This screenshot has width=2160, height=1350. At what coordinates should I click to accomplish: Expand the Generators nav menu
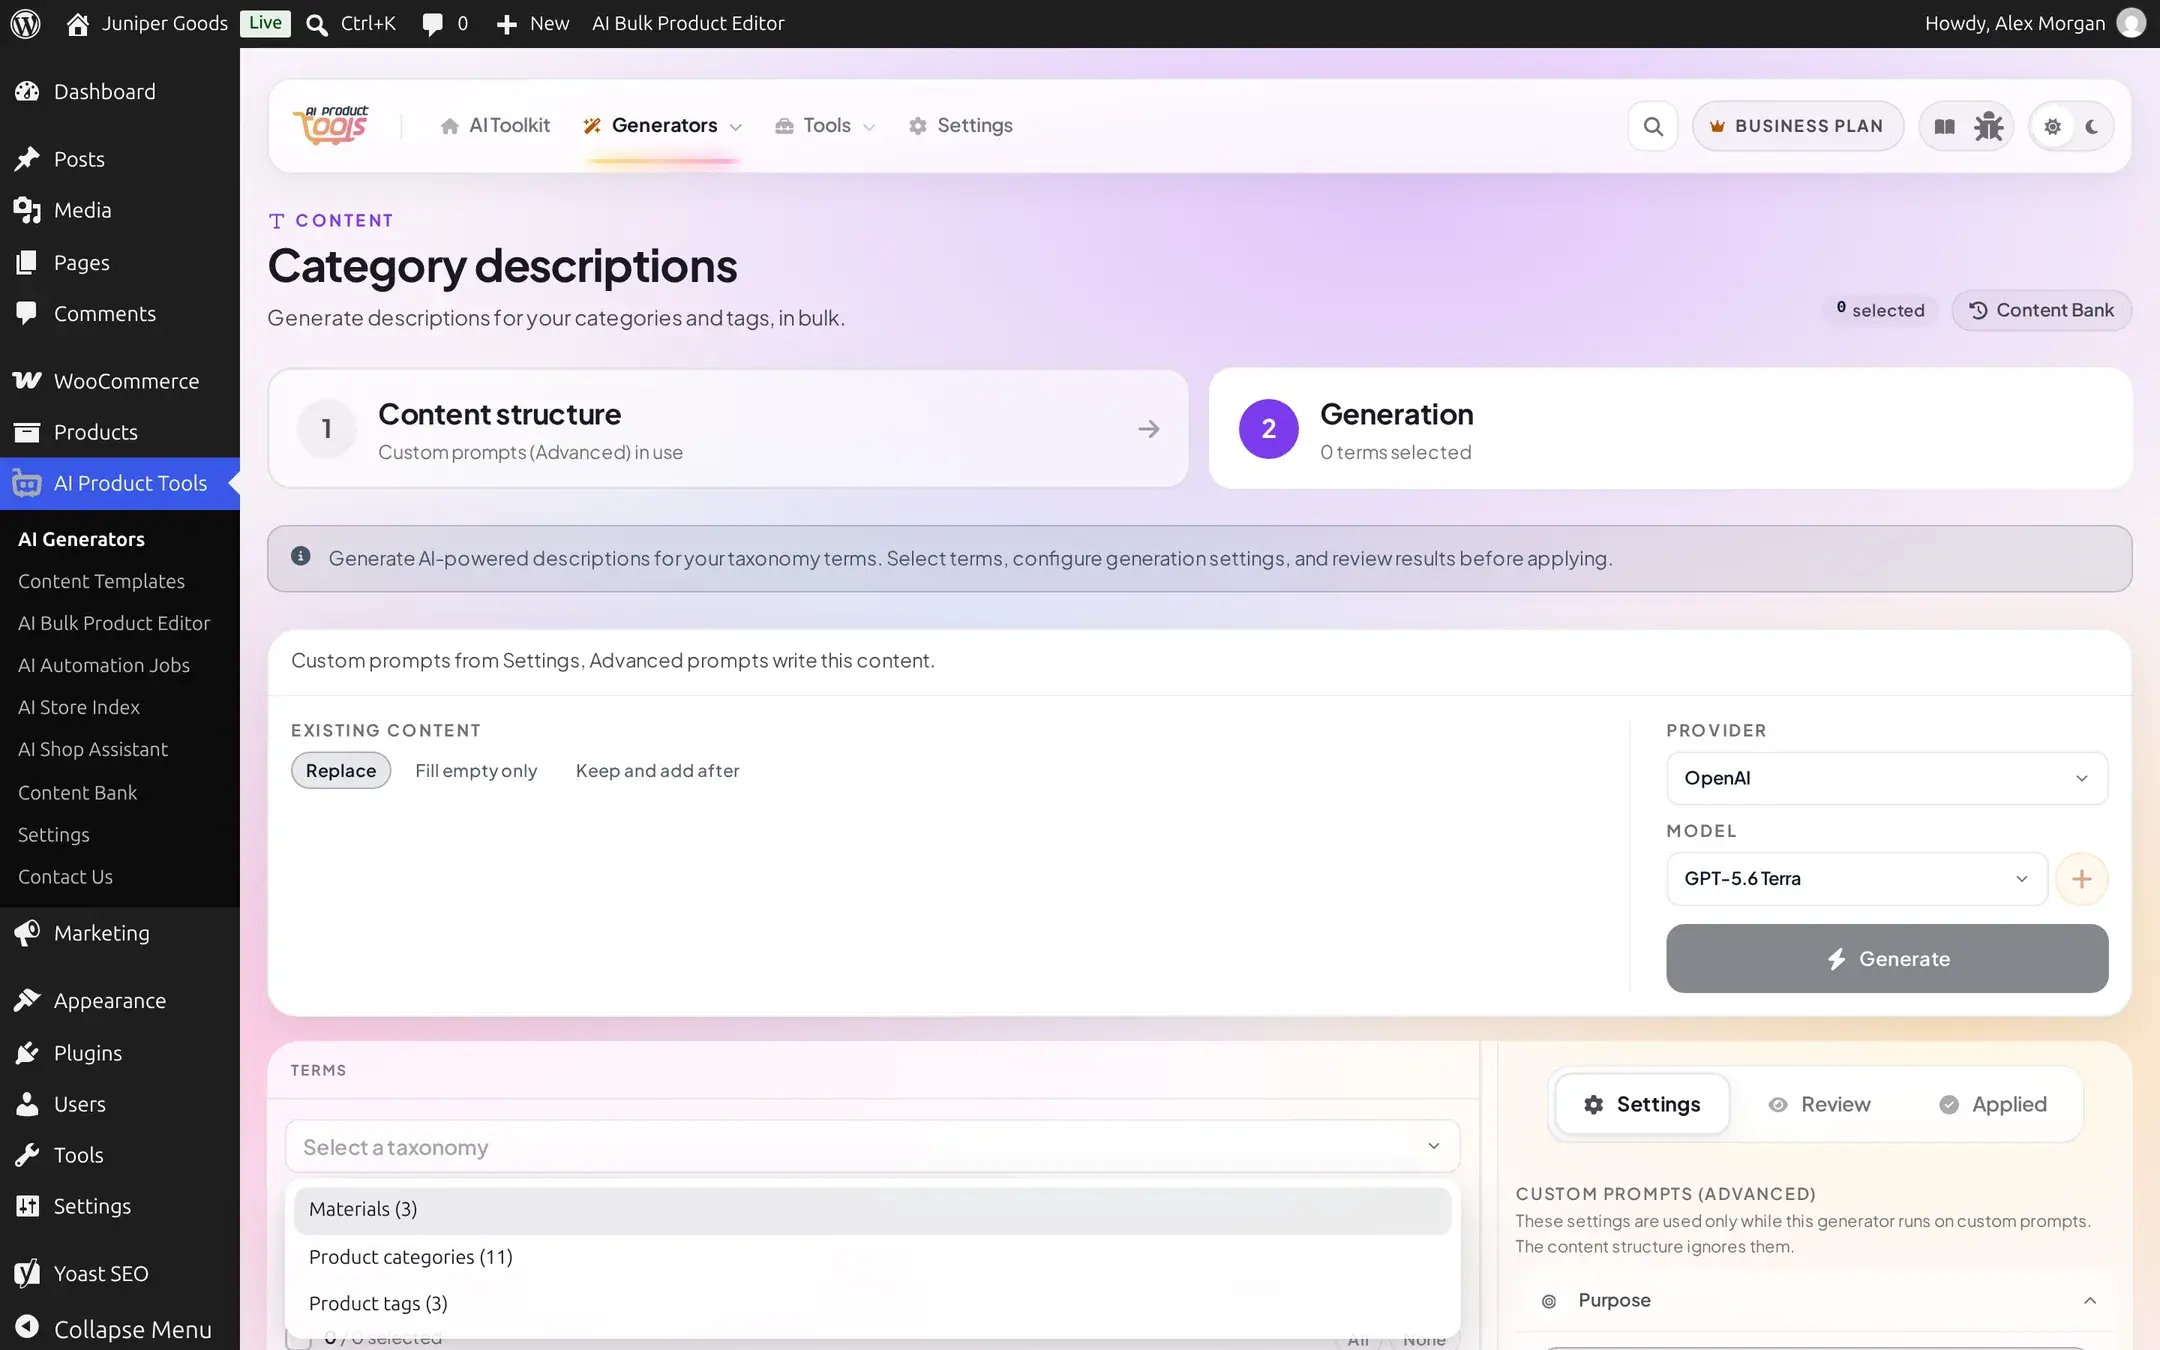pyautogui.click(x=662, y=125)
